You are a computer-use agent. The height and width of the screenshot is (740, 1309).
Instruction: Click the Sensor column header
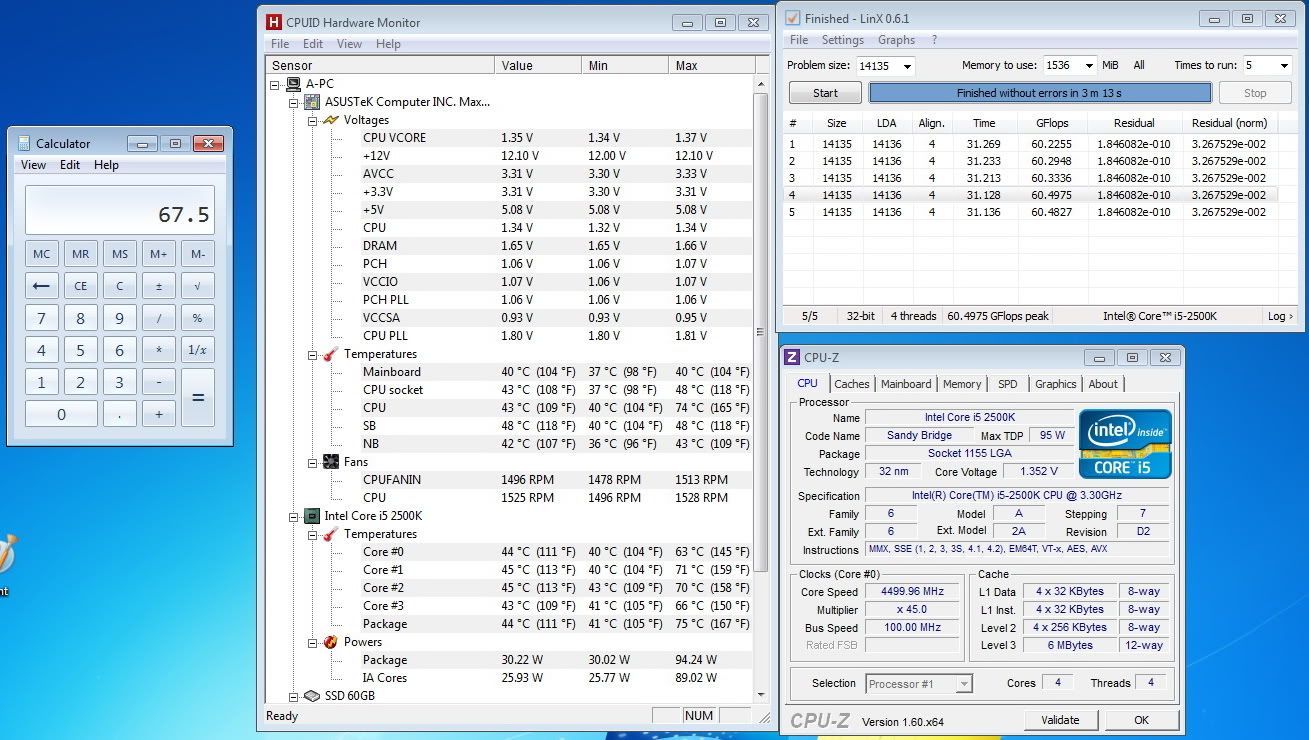tap(381, 66)
